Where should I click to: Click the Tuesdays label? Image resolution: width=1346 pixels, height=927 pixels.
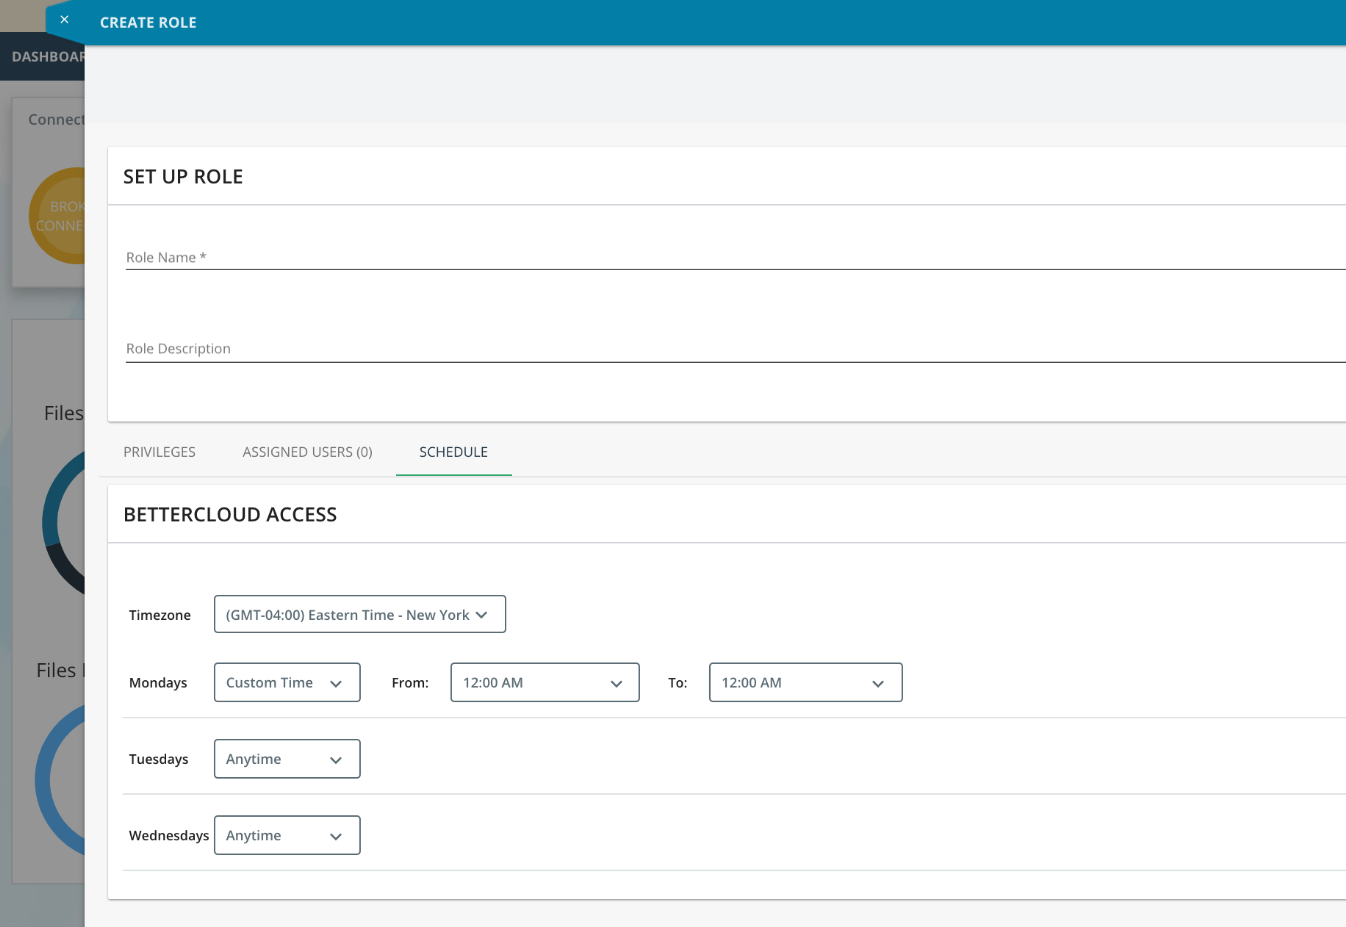159,759
